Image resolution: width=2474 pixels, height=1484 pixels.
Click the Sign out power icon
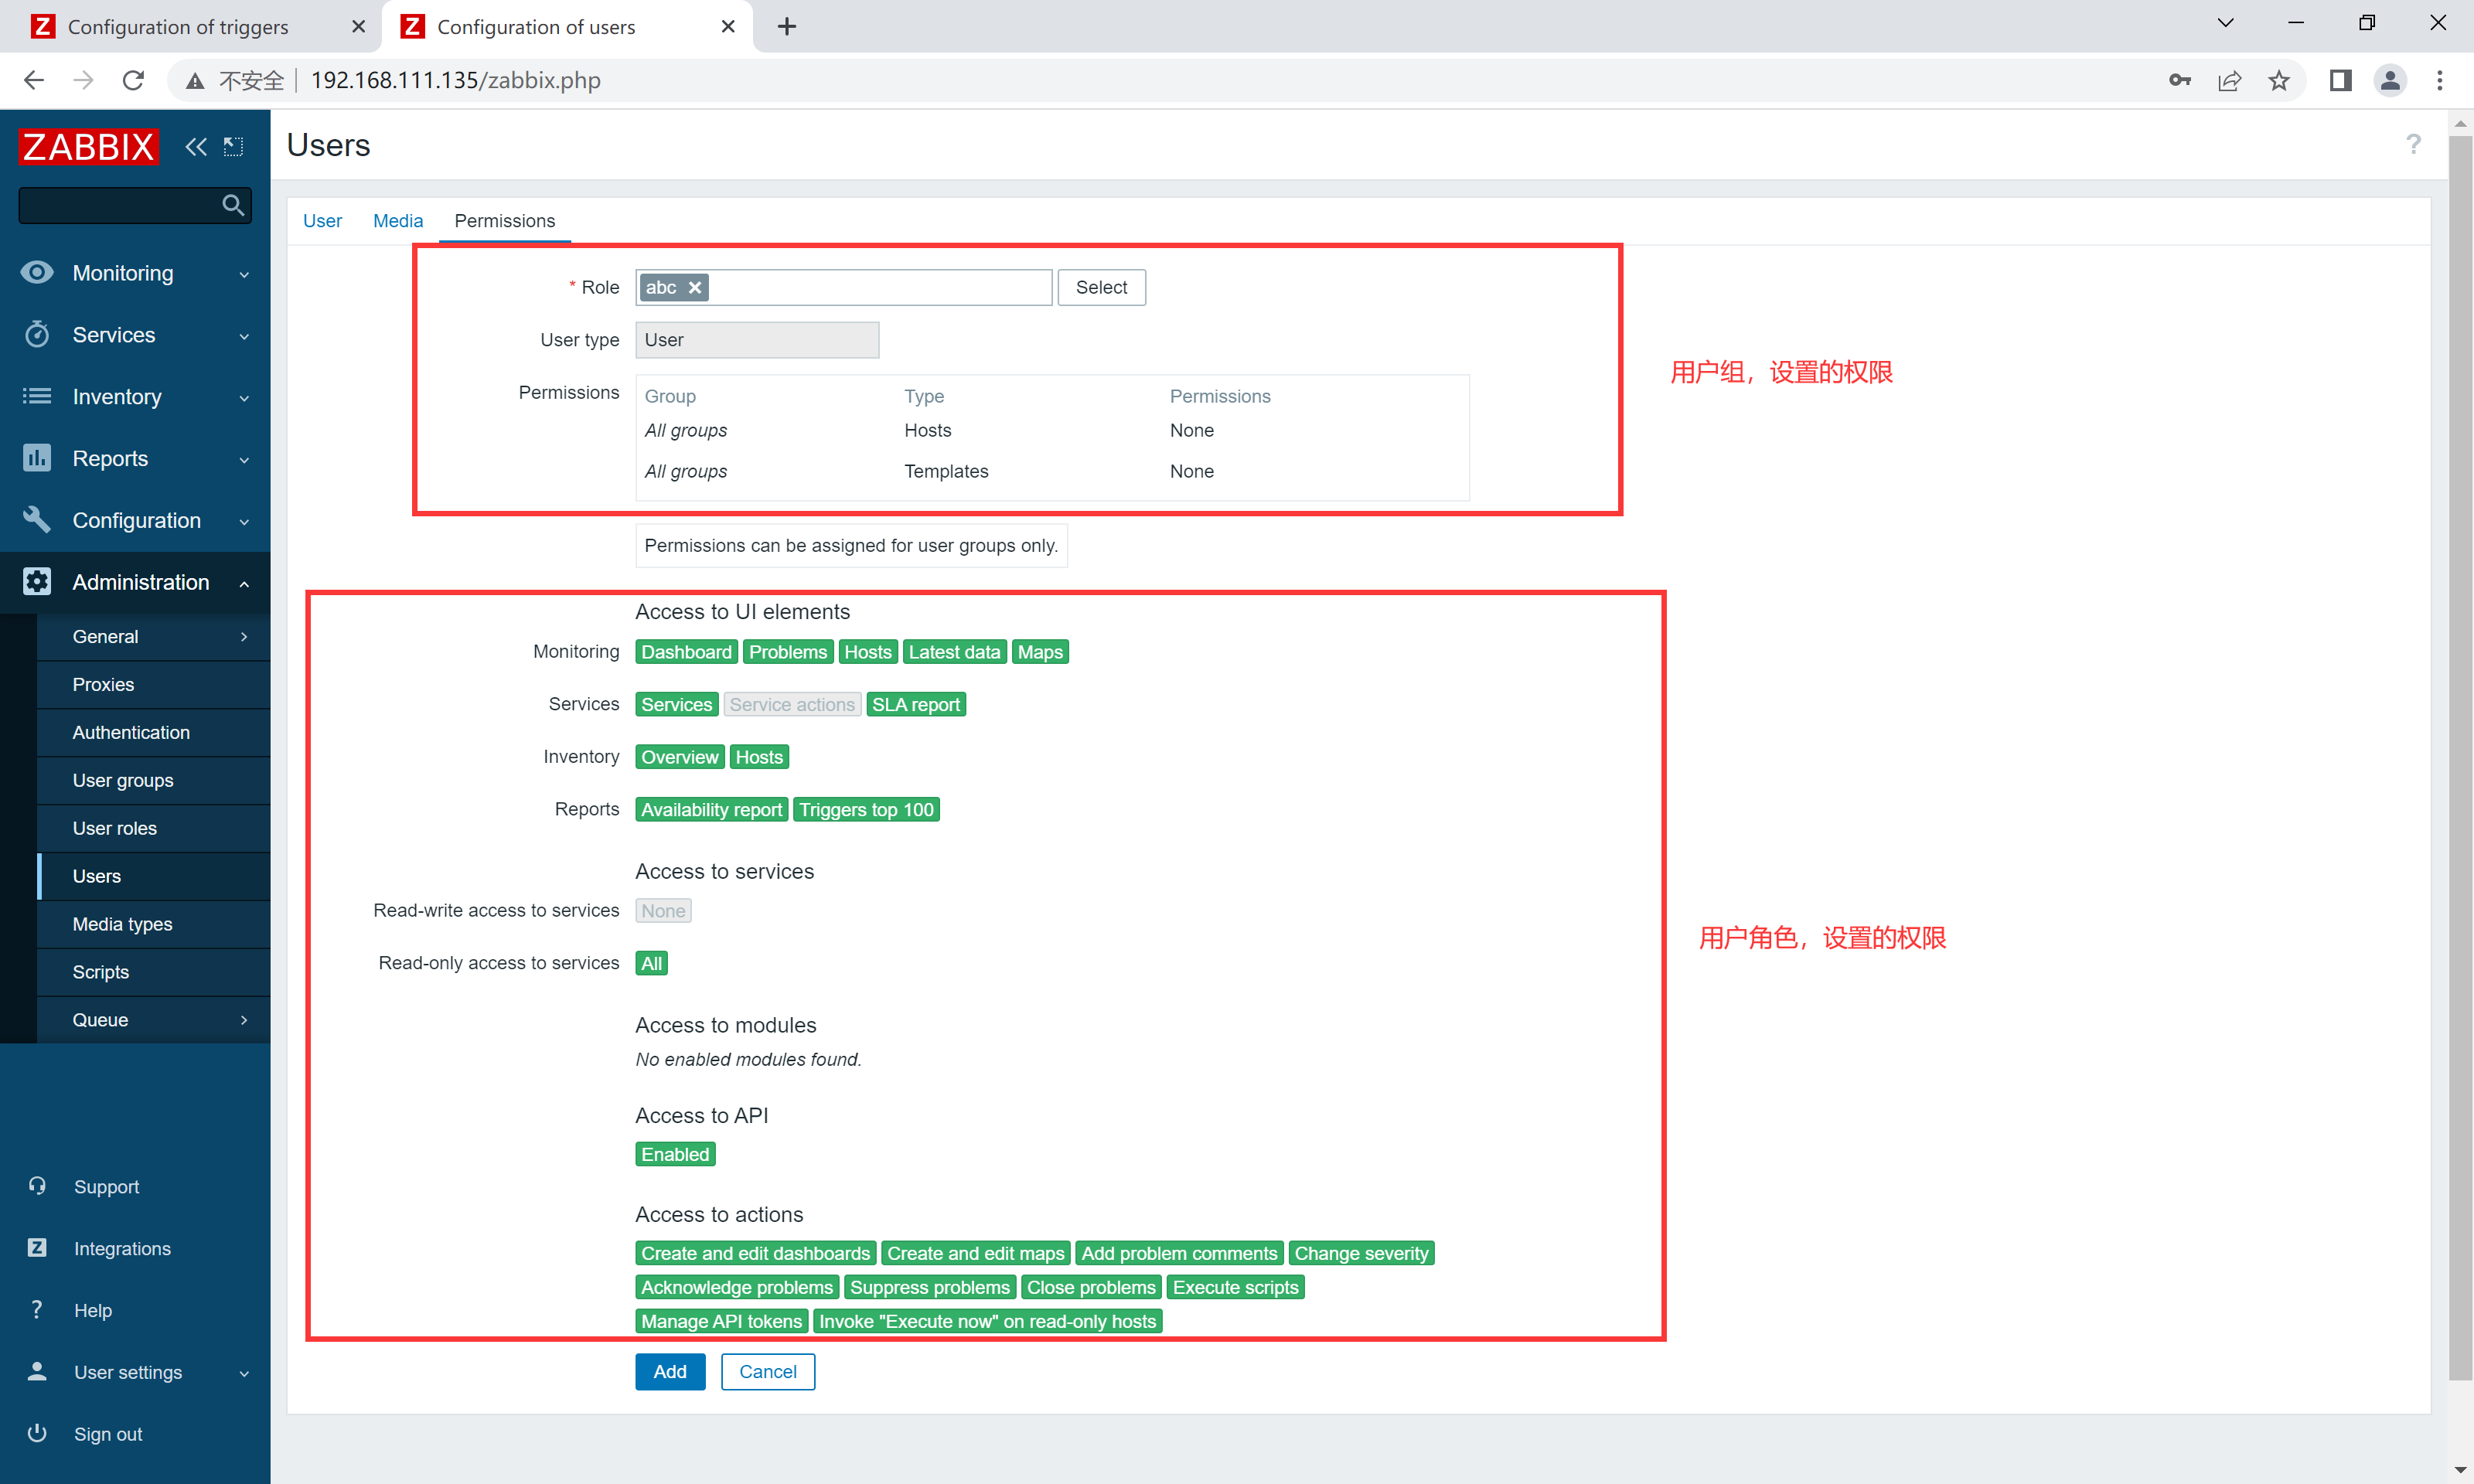point(37,1432)
